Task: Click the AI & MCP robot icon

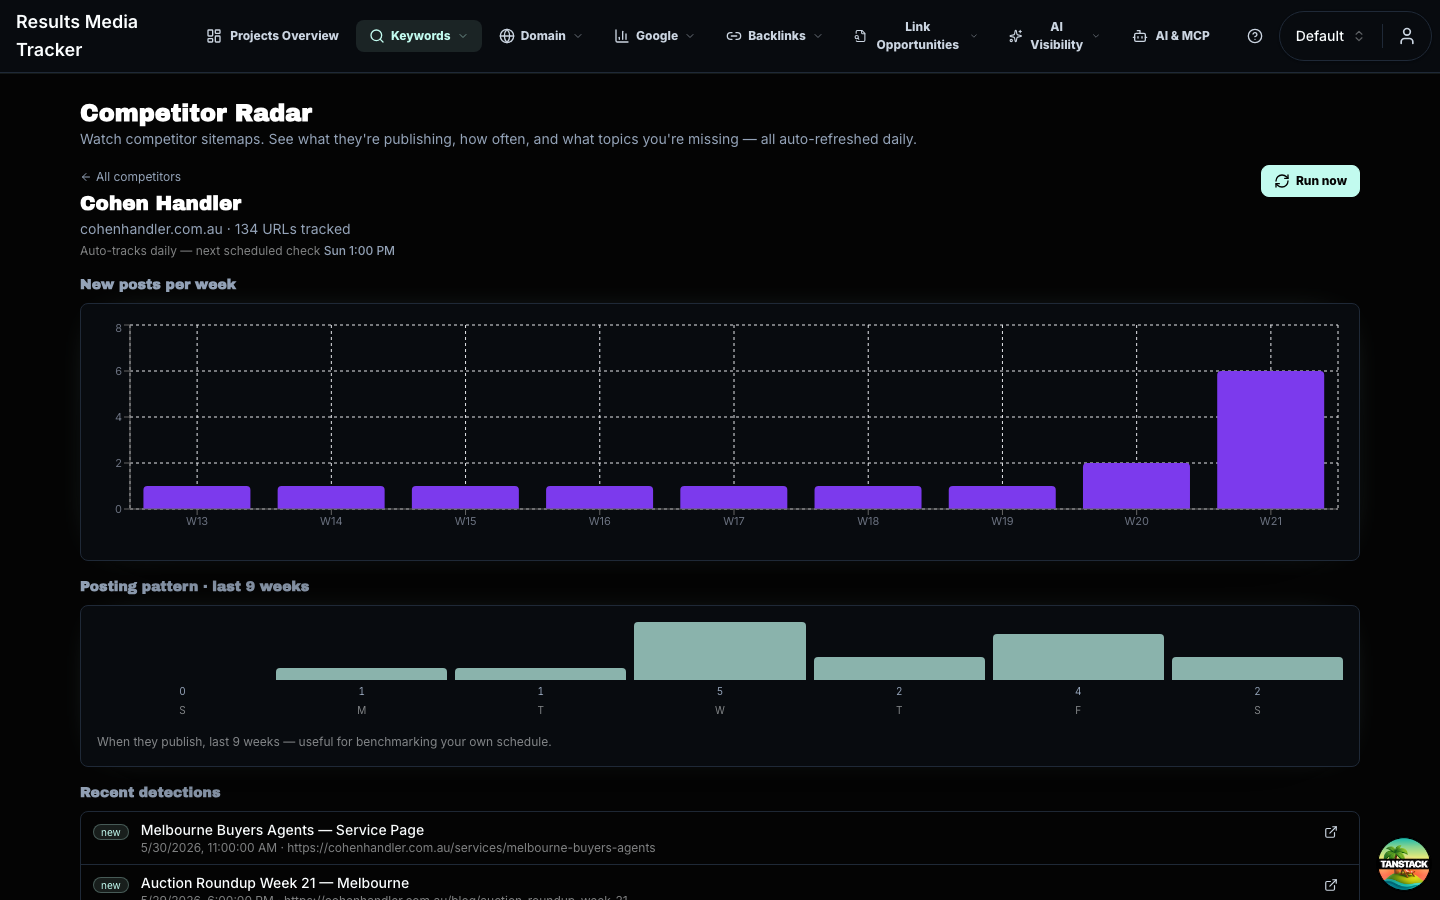Action: pyautogui.click(x=1140, y=36)
